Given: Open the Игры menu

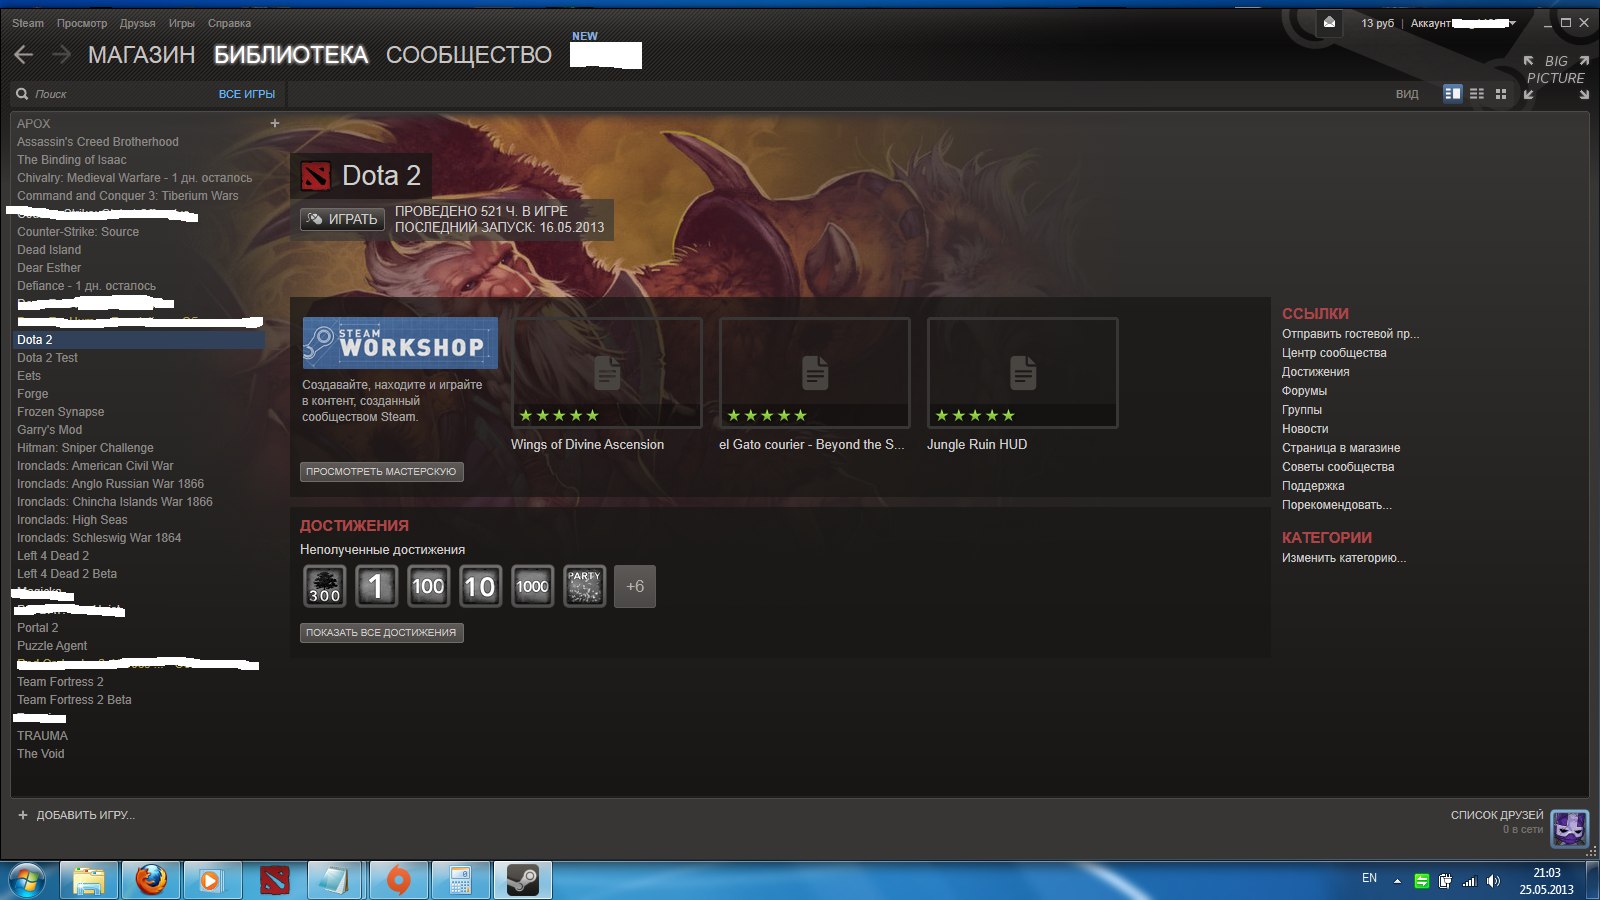Looking at the screenshot, I should 182,23.
